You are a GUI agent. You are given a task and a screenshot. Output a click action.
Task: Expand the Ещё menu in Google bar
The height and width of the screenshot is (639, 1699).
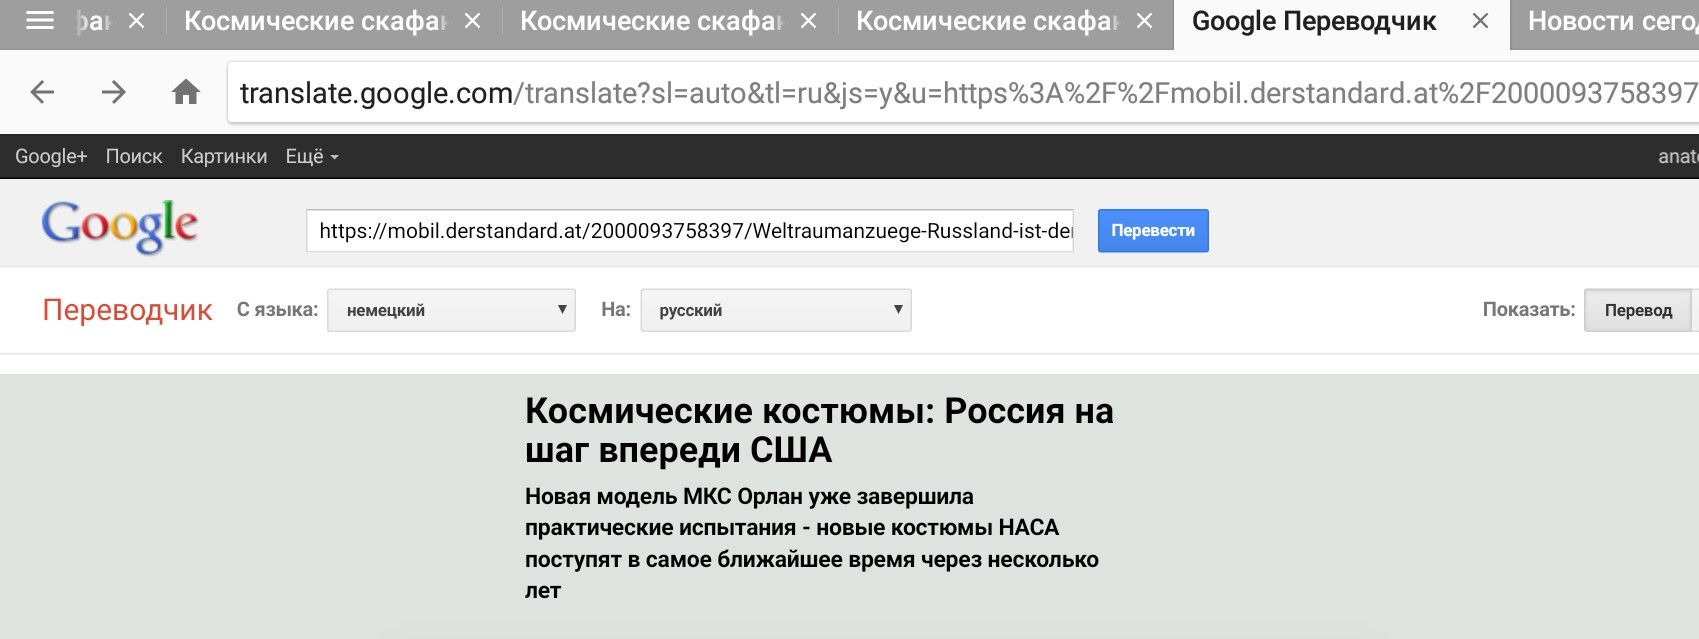(312, 156)
